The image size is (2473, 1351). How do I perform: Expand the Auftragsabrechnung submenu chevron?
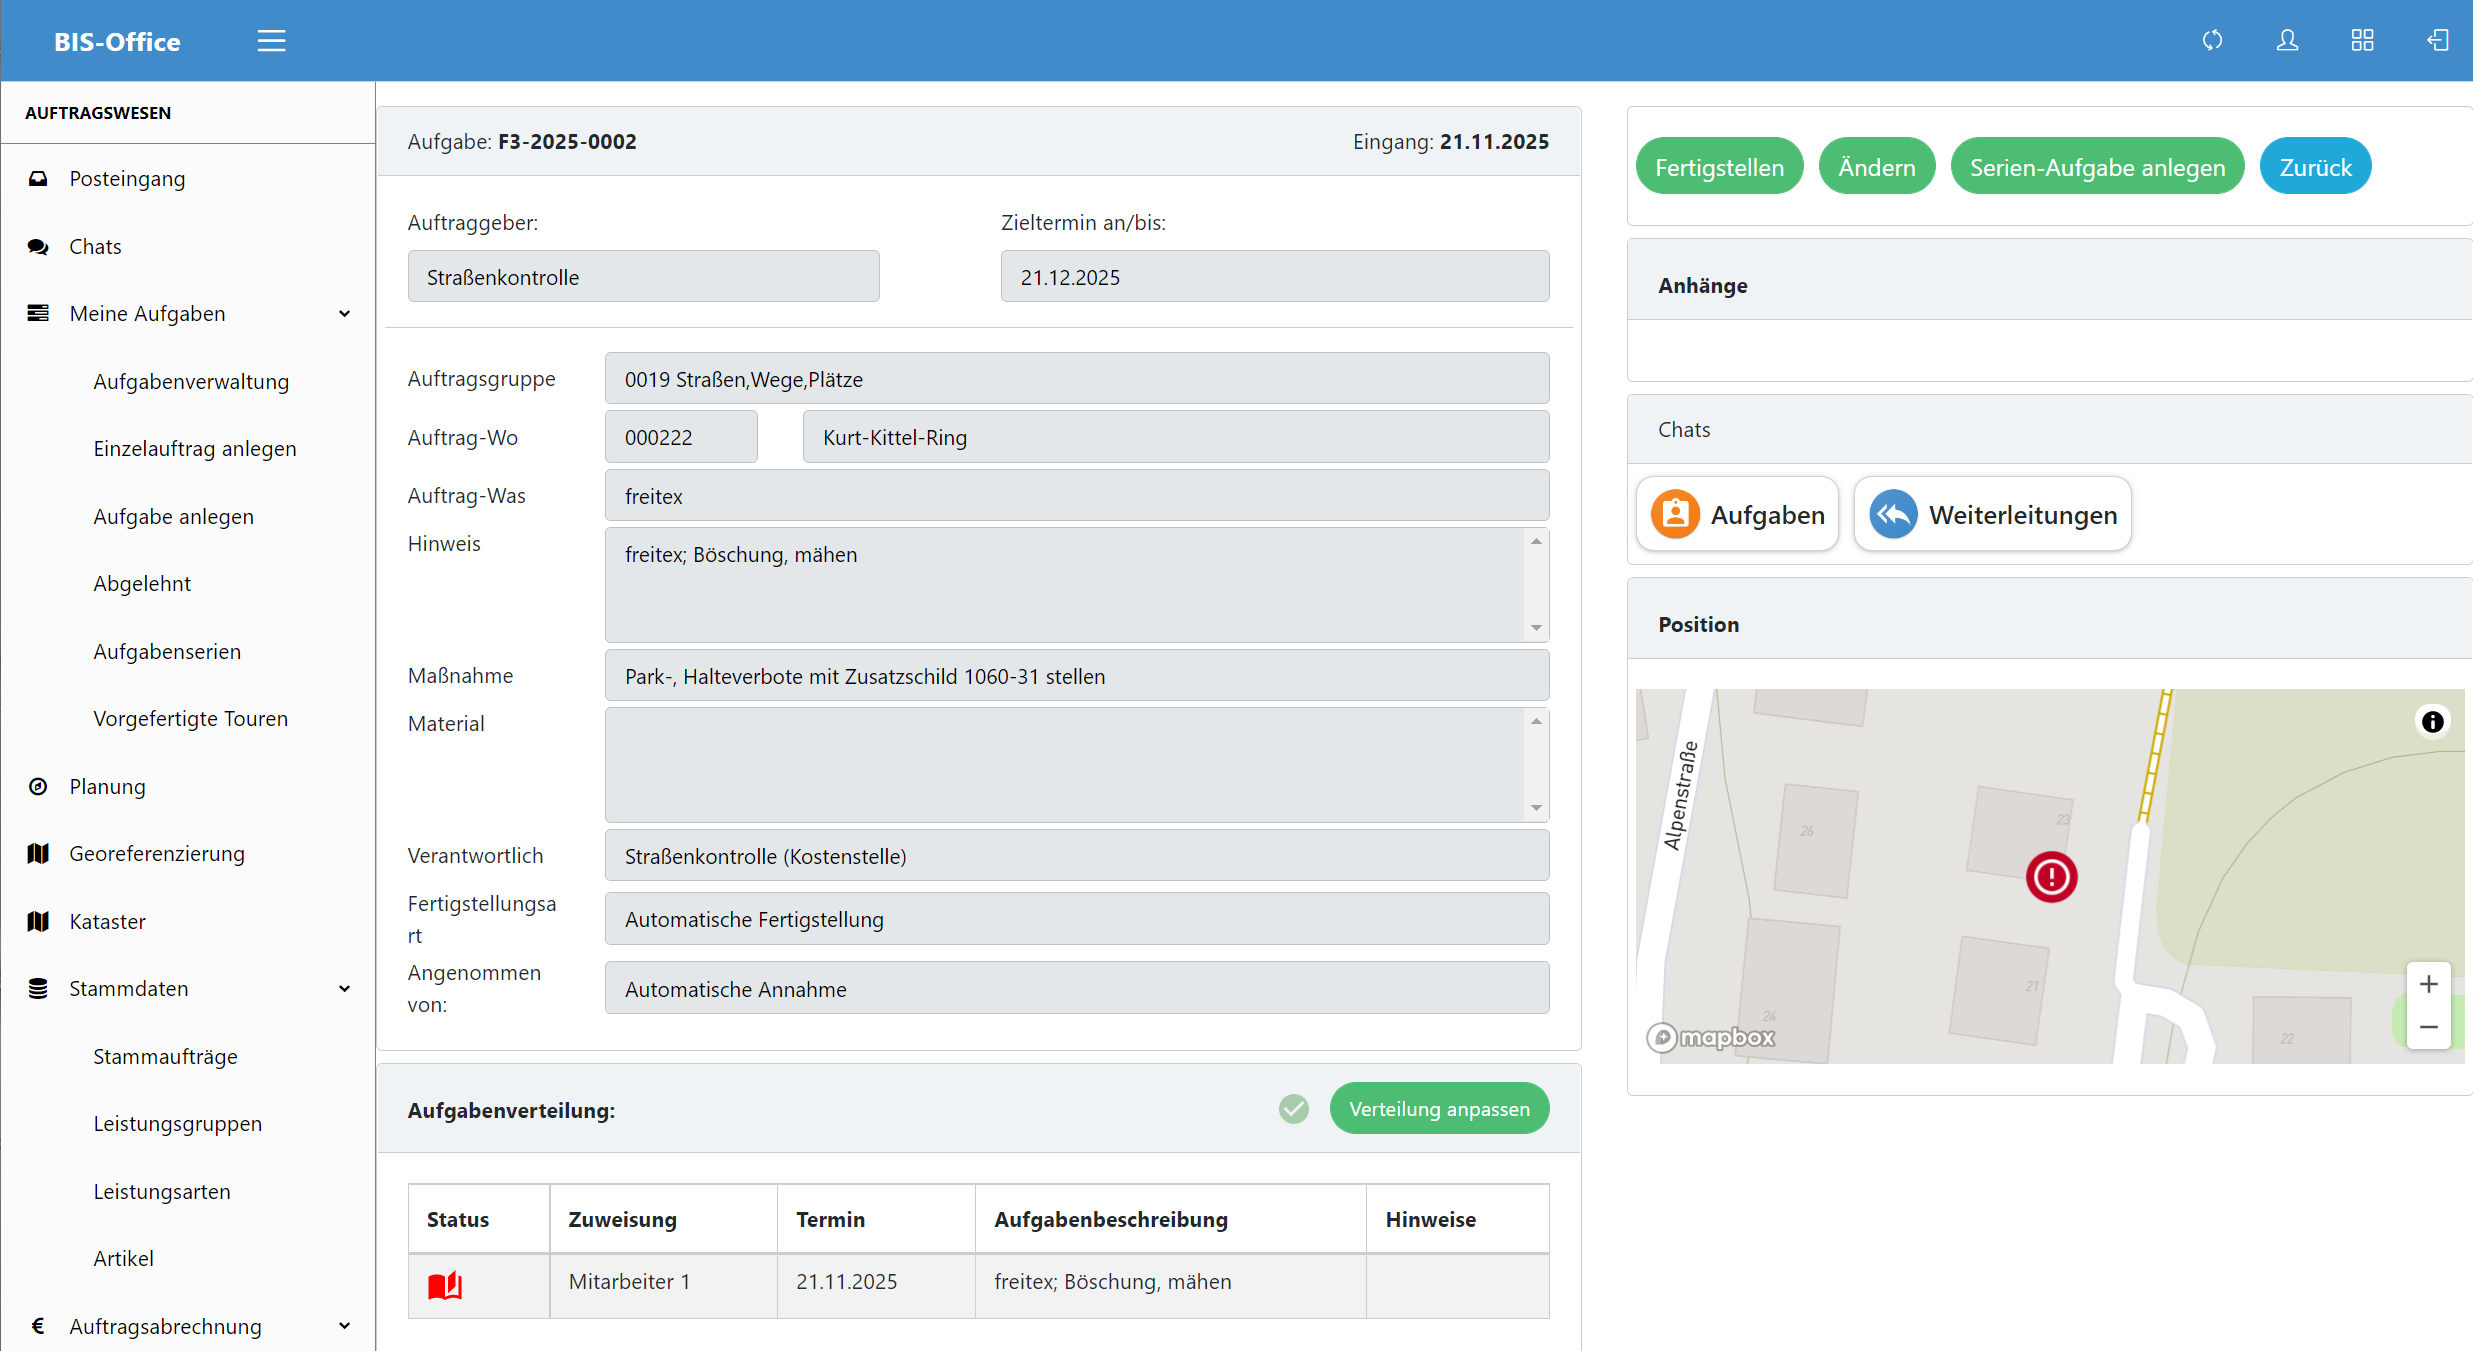(x=344, y=1327)
